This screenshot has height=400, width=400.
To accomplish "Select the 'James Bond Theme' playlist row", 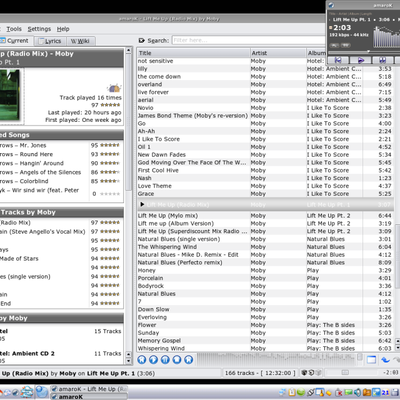I will (265, 116).
